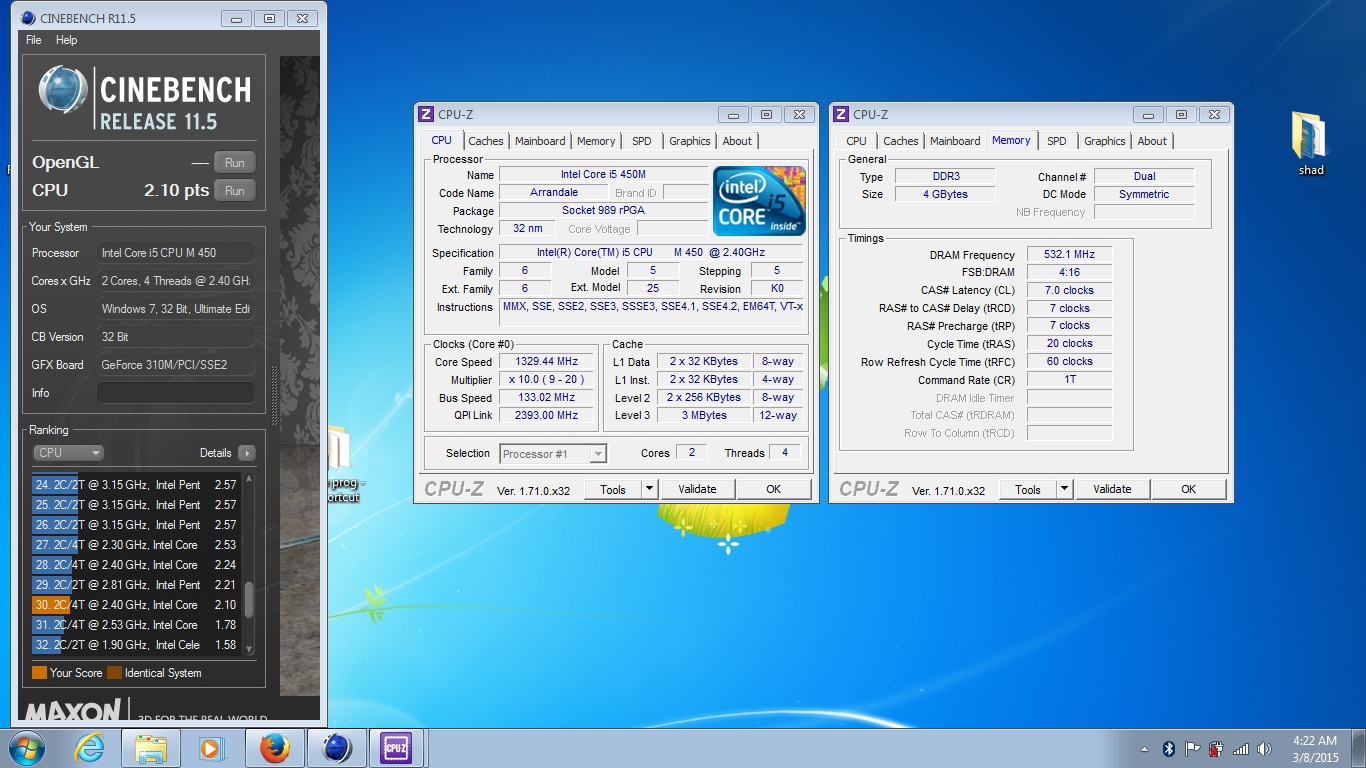Image resolution: width=1366 pixels, height=768 pixels.
Task: Click DRAM Frequency value 532.1 MHz
Action: pos(1069,254)
